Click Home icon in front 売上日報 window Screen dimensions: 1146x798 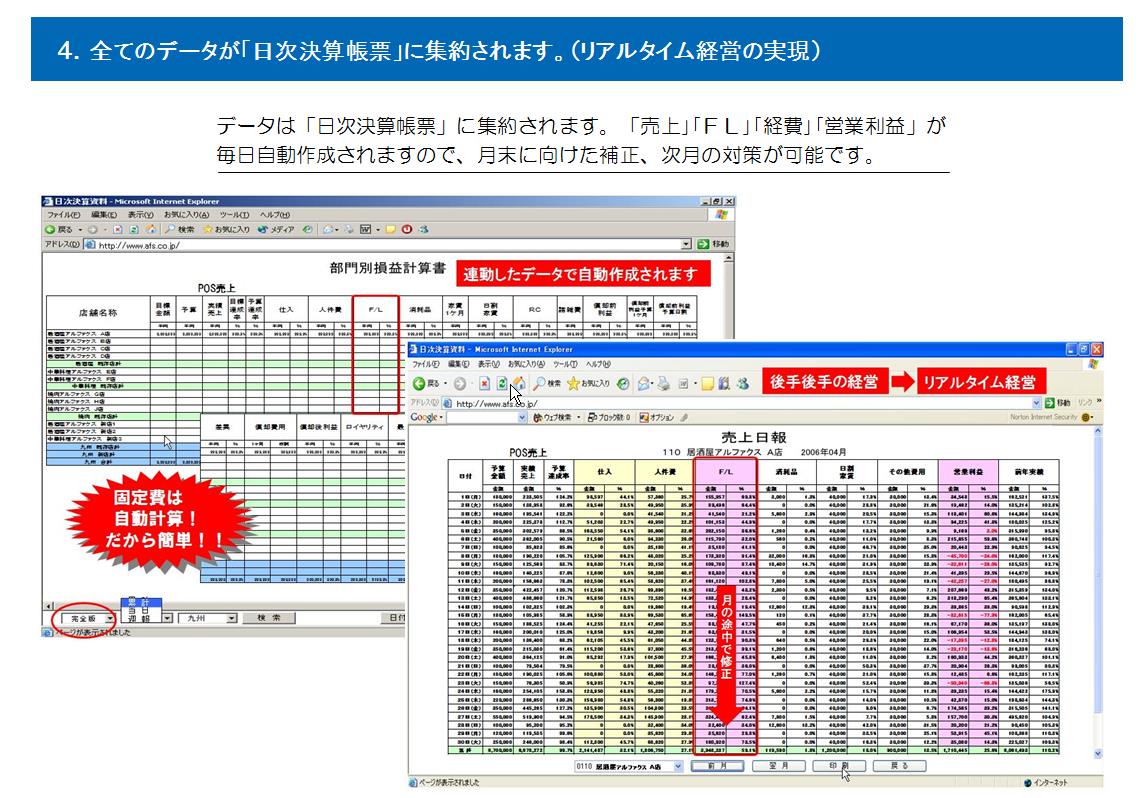518,384
